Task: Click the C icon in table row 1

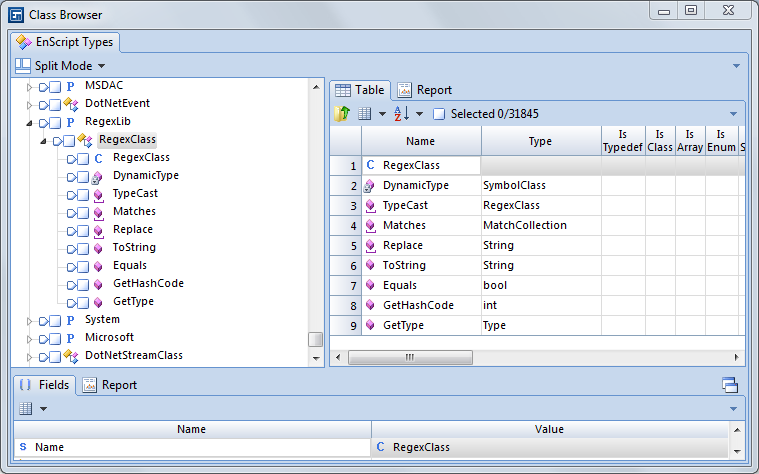Action: tap(370, 165)
